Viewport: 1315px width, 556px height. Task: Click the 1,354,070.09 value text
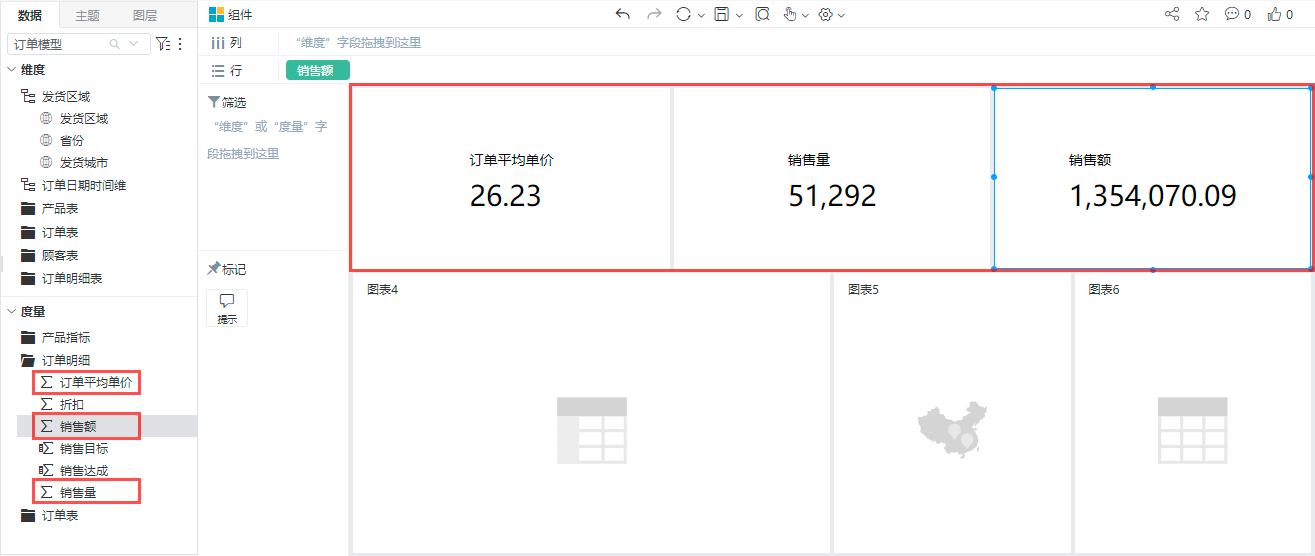coord(1153,196)
